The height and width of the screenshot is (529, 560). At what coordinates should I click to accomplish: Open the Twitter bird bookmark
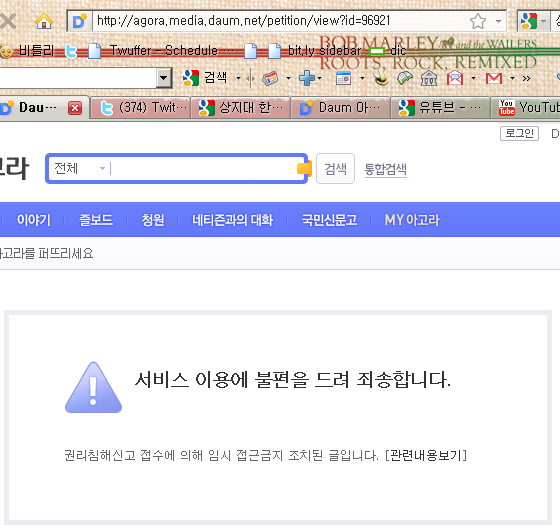click(71, 51)
